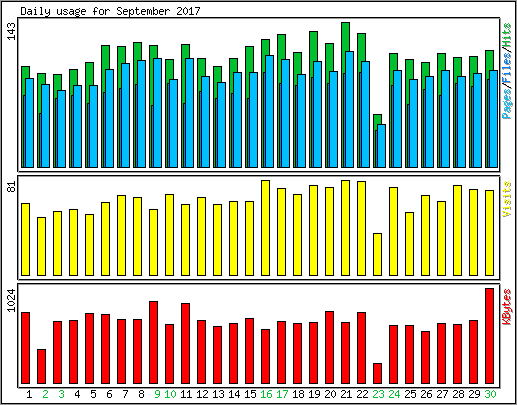
Task: Click the yellow Visits bar for day 16
Action: click(x=265, y=228)
